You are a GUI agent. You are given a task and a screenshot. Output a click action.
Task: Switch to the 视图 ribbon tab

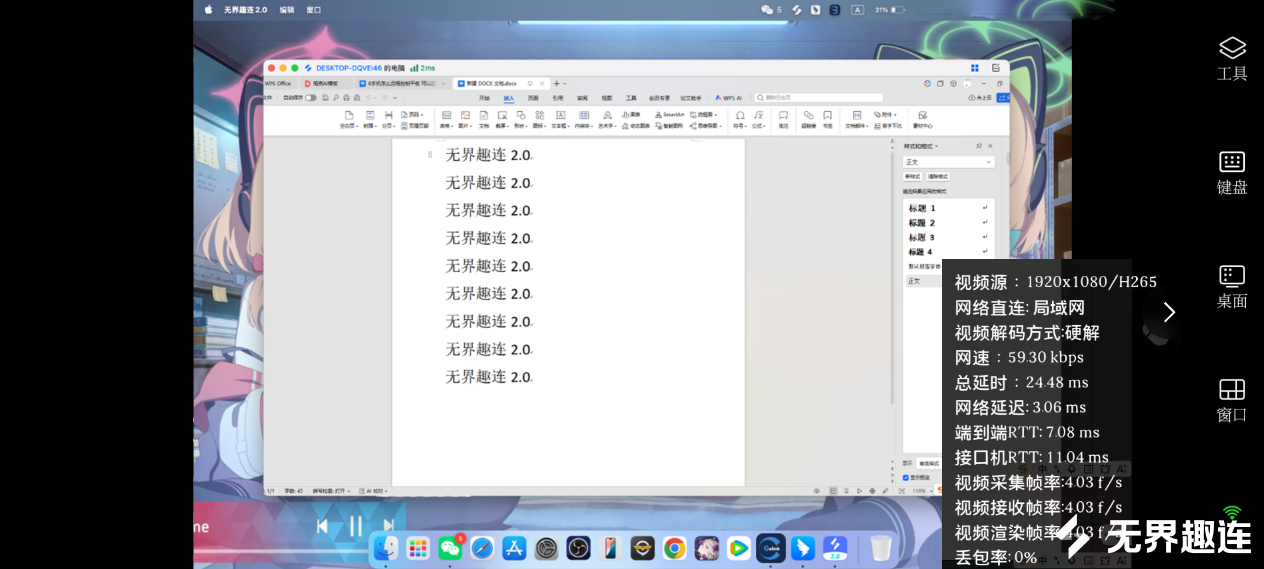pyautogui.click(x=607, y=98)
